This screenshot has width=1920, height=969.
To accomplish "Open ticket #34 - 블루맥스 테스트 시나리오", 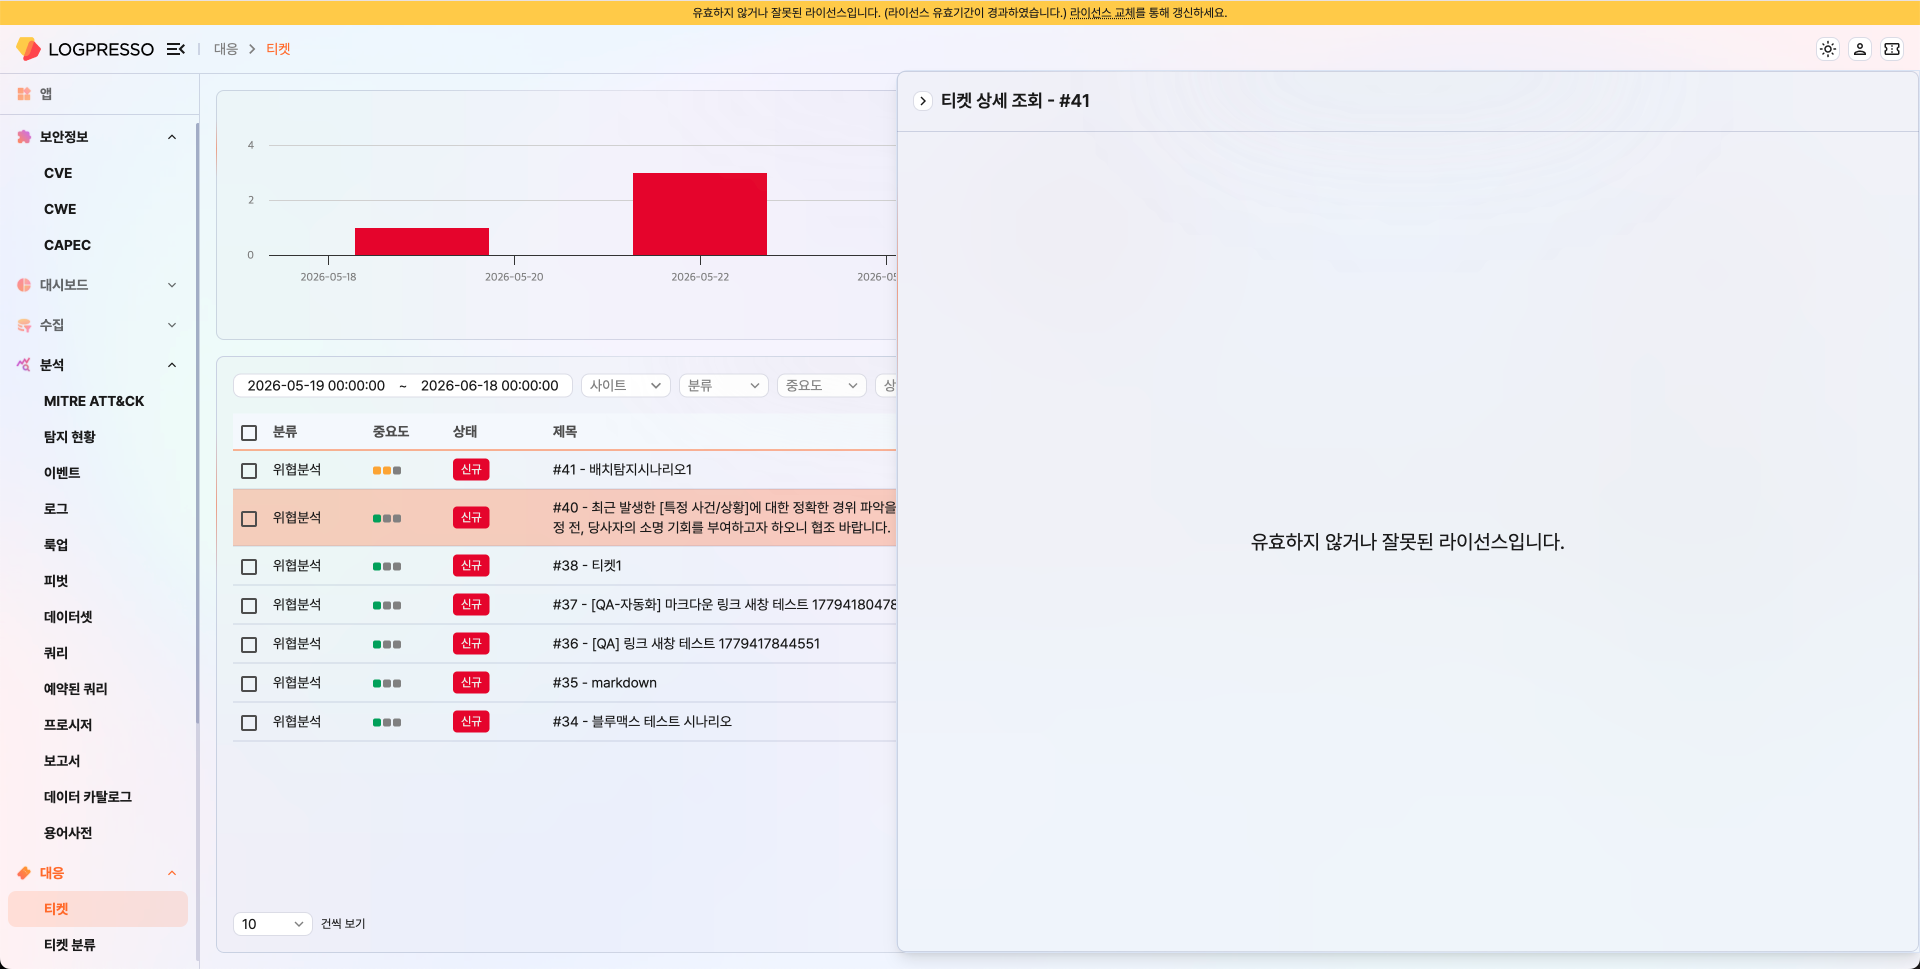I will pyautogui.click(x=642, y=722).
